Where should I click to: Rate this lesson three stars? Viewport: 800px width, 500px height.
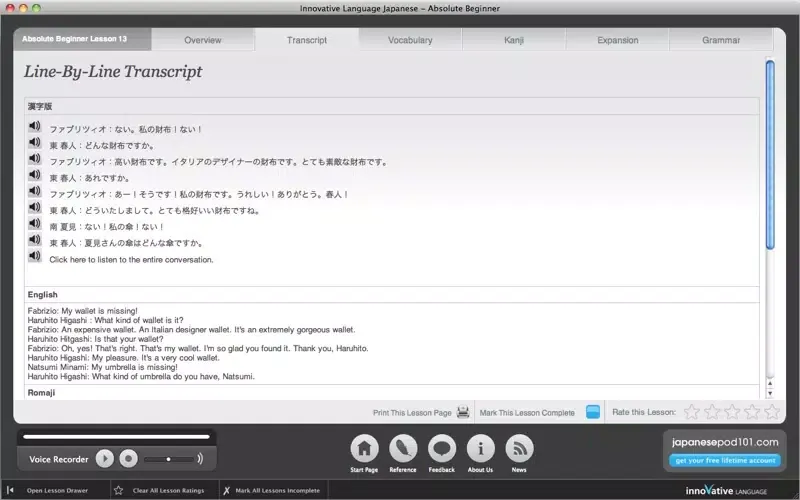pyautogui.click(x=732, y=412)
